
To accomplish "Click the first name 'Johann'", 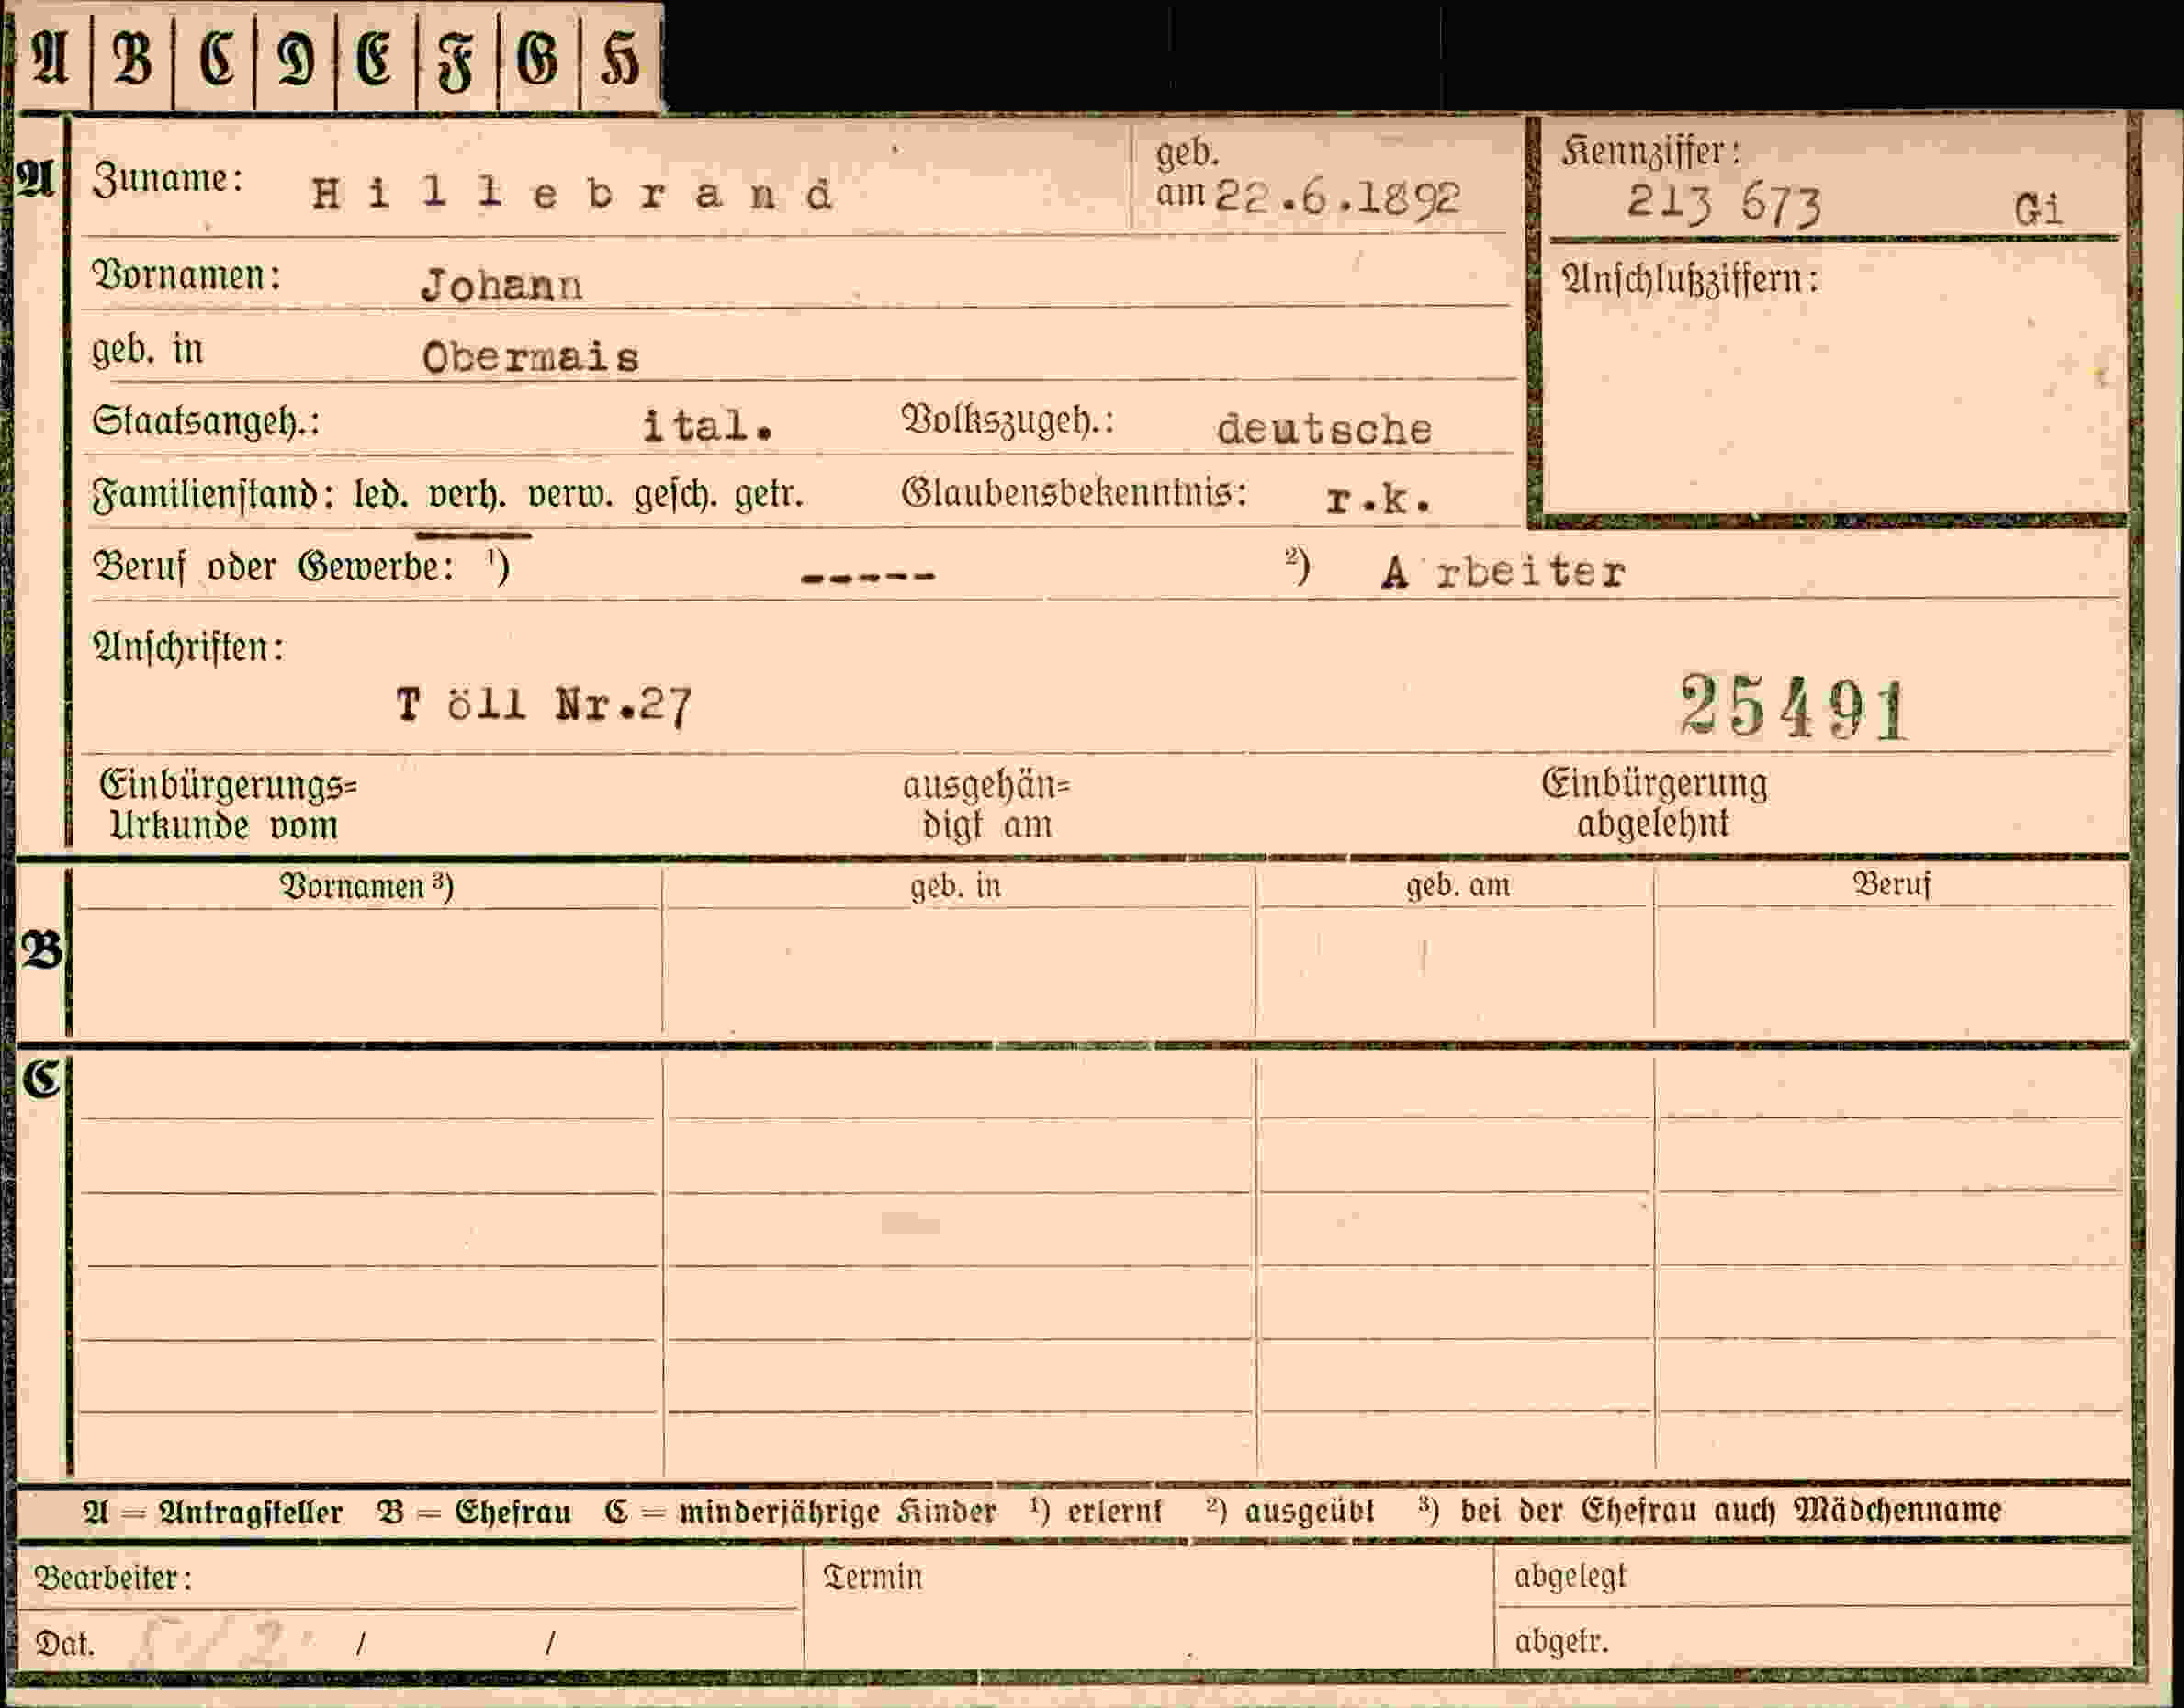I will pos(501,285).
